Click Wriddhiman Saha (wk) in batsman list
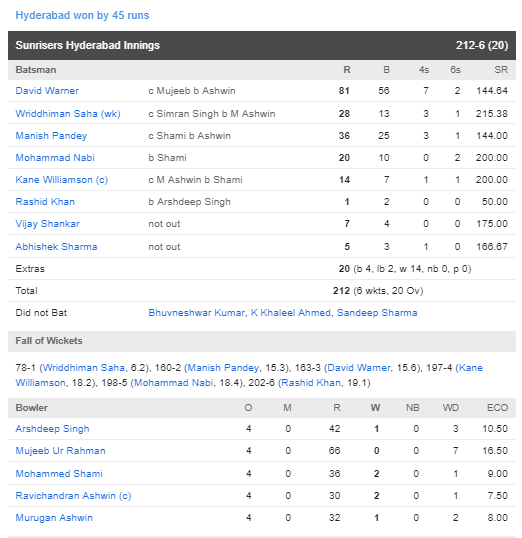This screenshot has width=522, height=538. click(x=68, y=114)
